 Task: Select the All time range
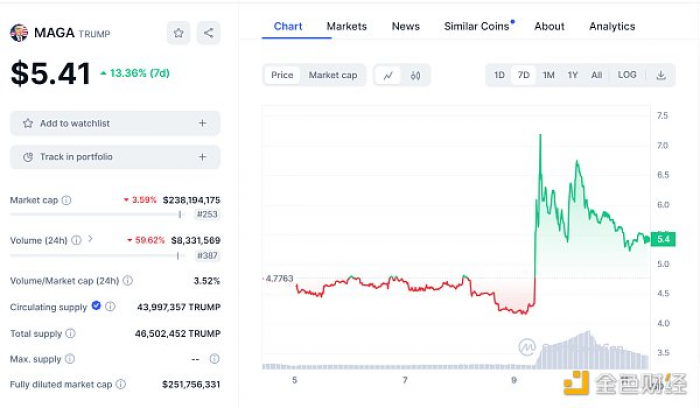click(x=596, y=75)
